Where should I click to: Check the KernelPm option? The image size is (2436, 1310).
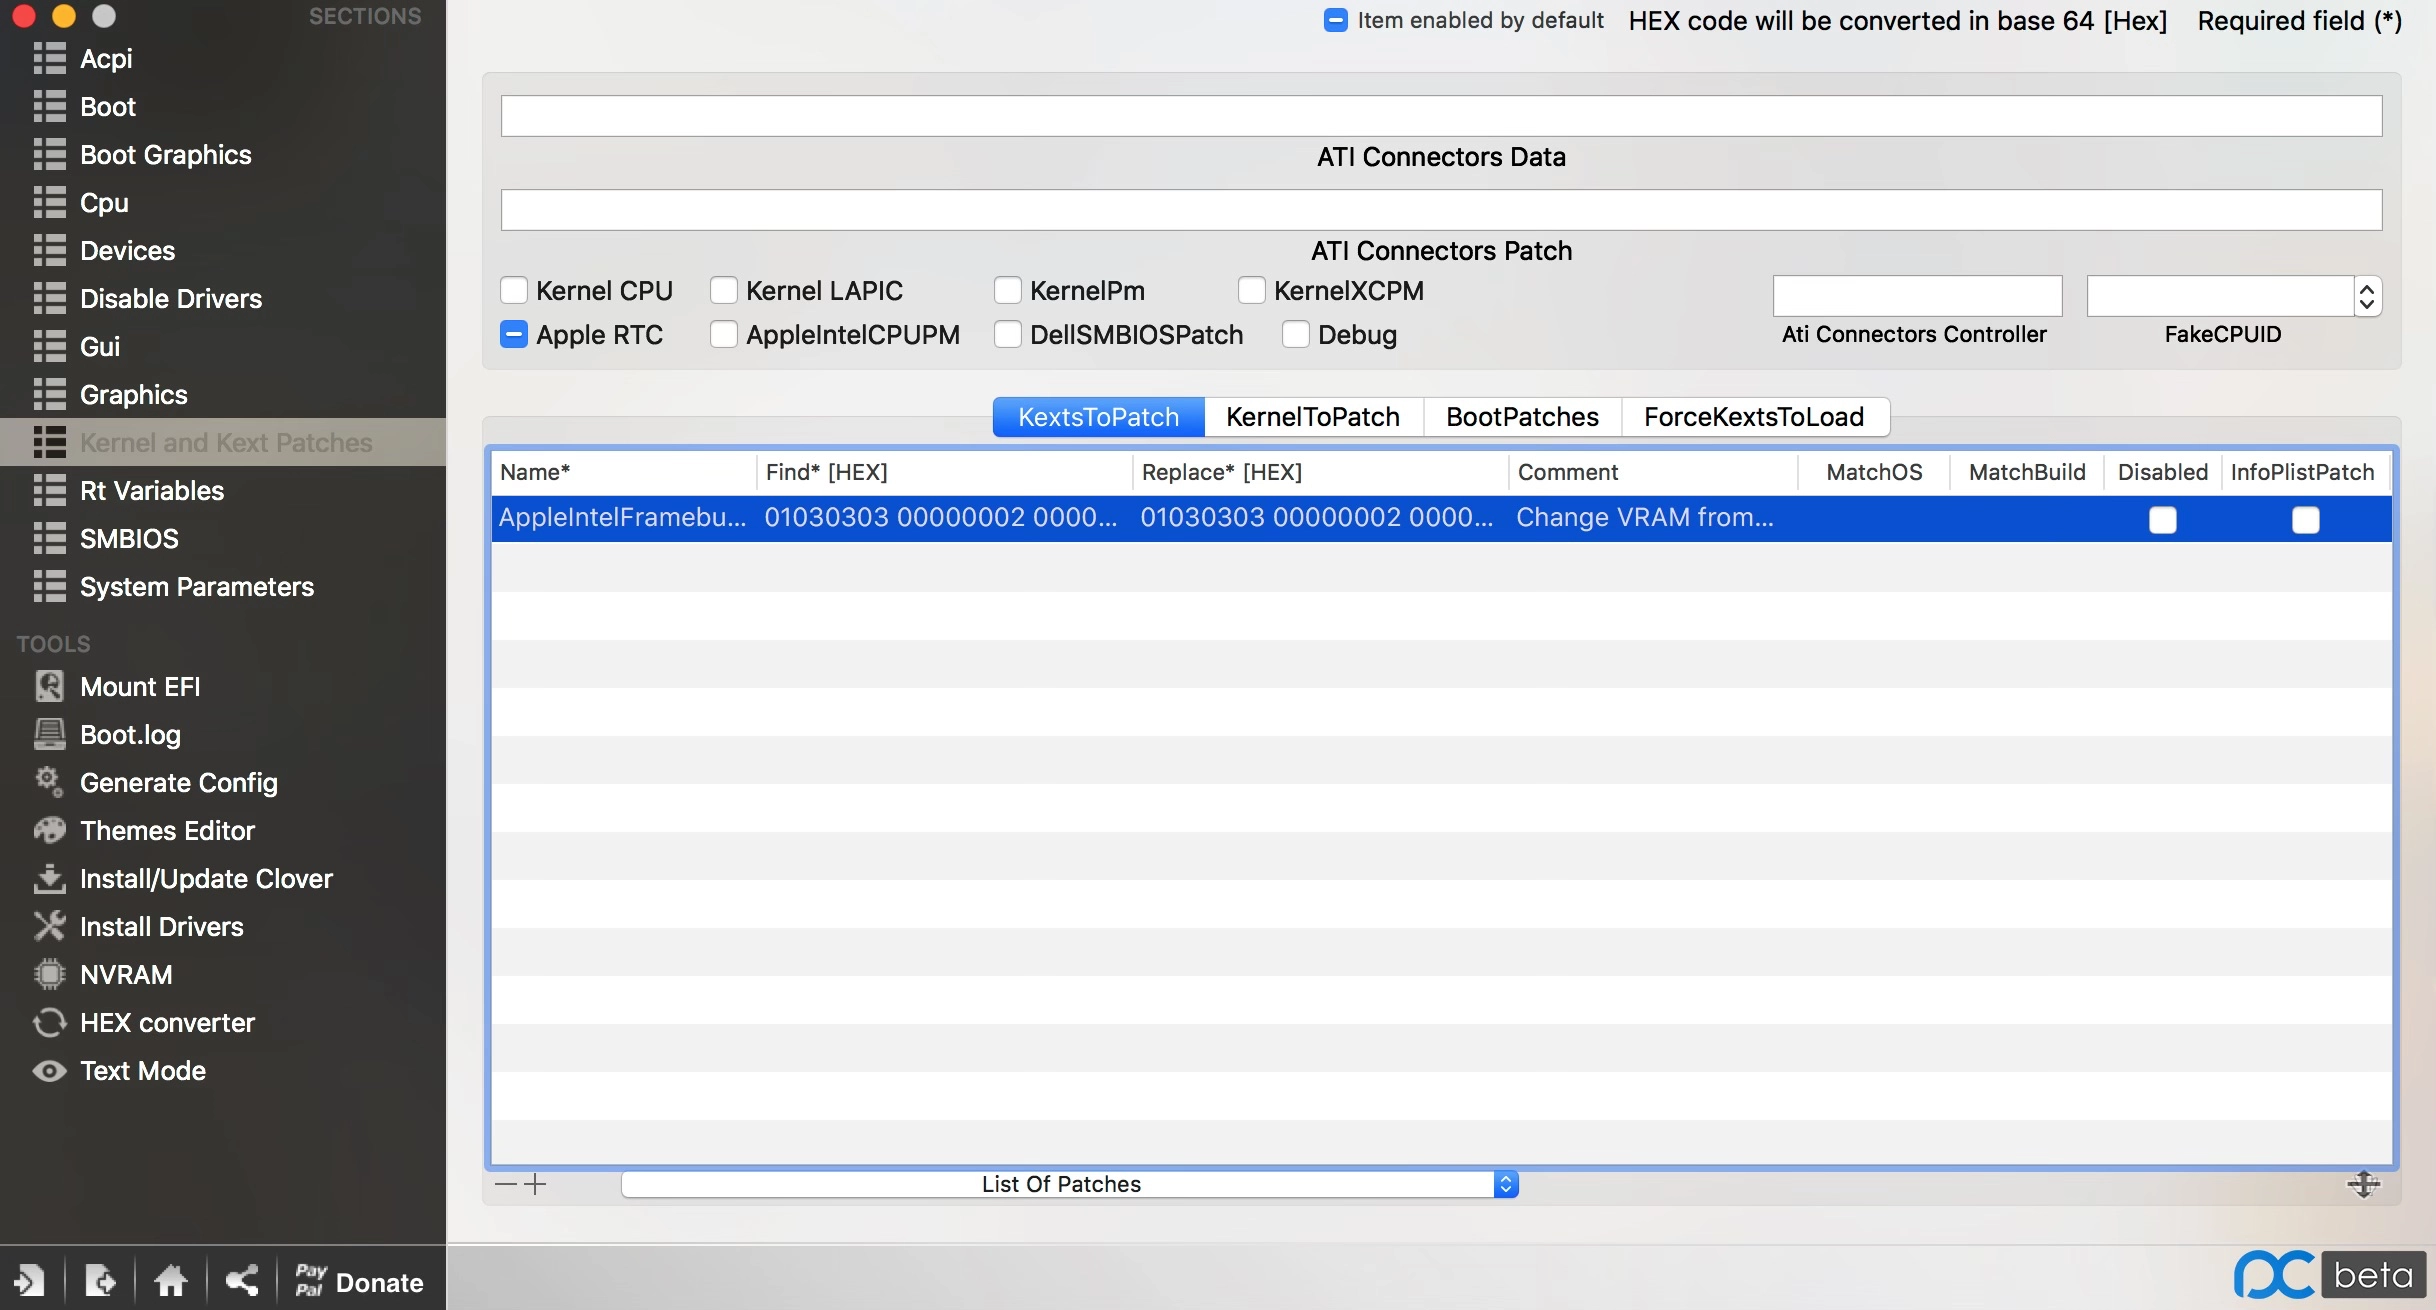pyautogui.click(x=1008, y=291)
